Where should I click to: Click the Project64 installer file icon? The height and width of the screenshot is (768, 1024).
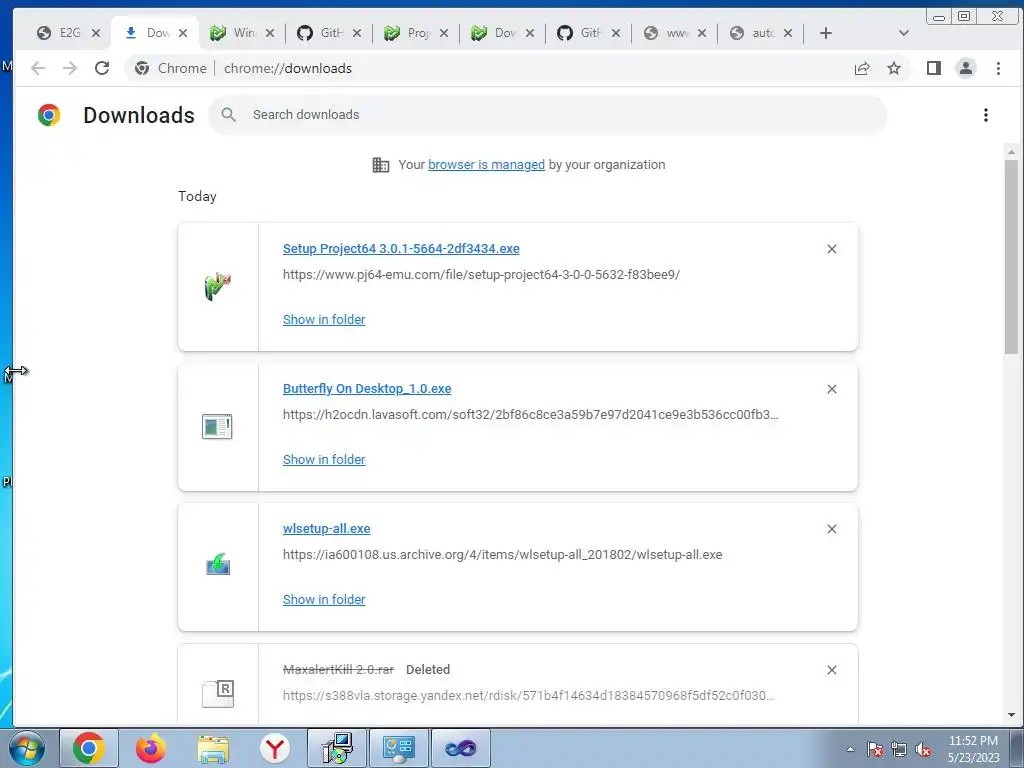[217, 287]
